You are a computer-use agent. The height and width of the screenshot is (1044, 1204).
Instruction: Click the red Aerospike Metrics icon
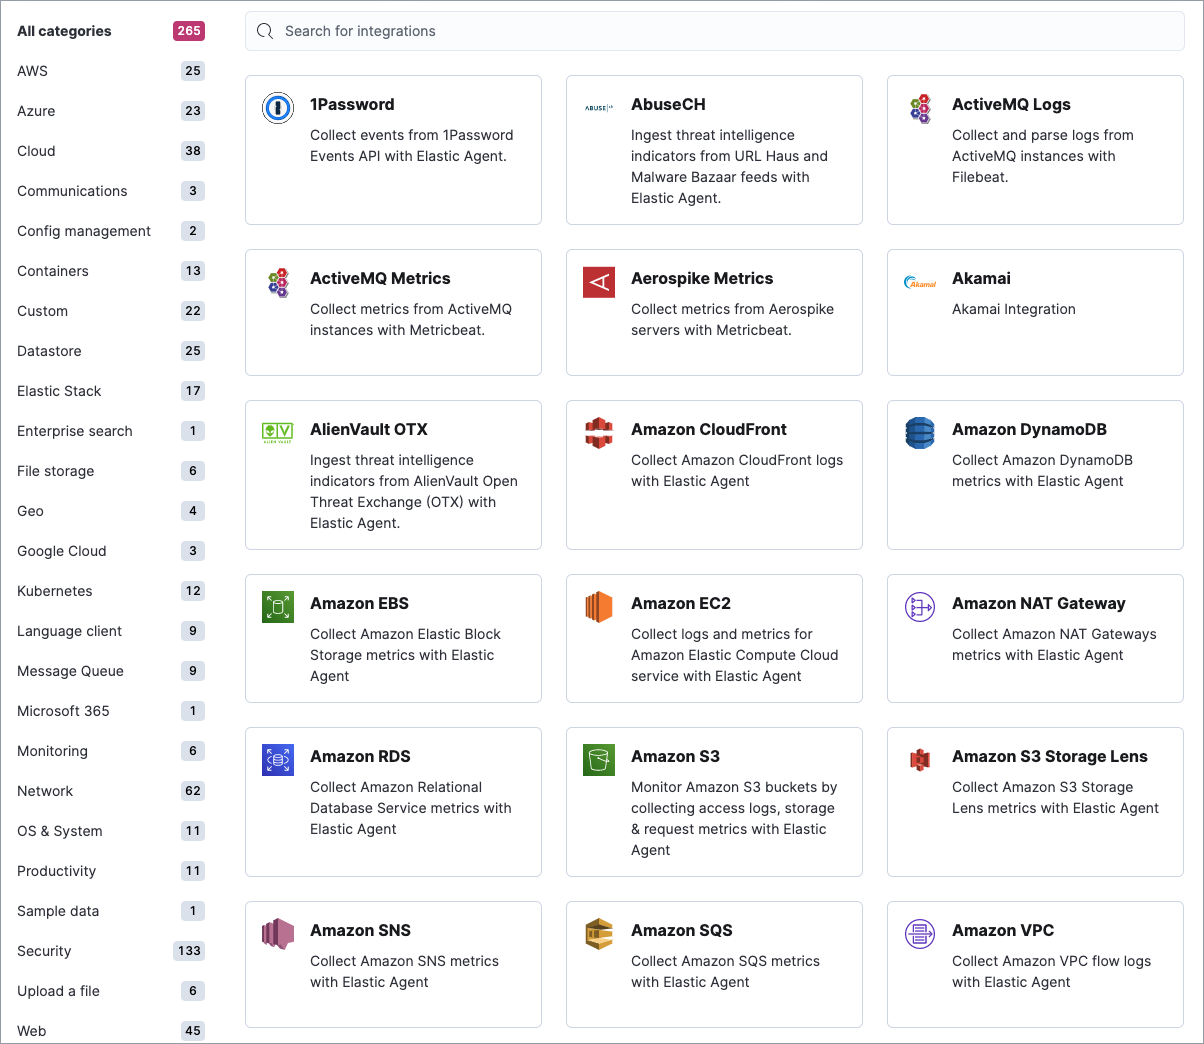[599, 282]
